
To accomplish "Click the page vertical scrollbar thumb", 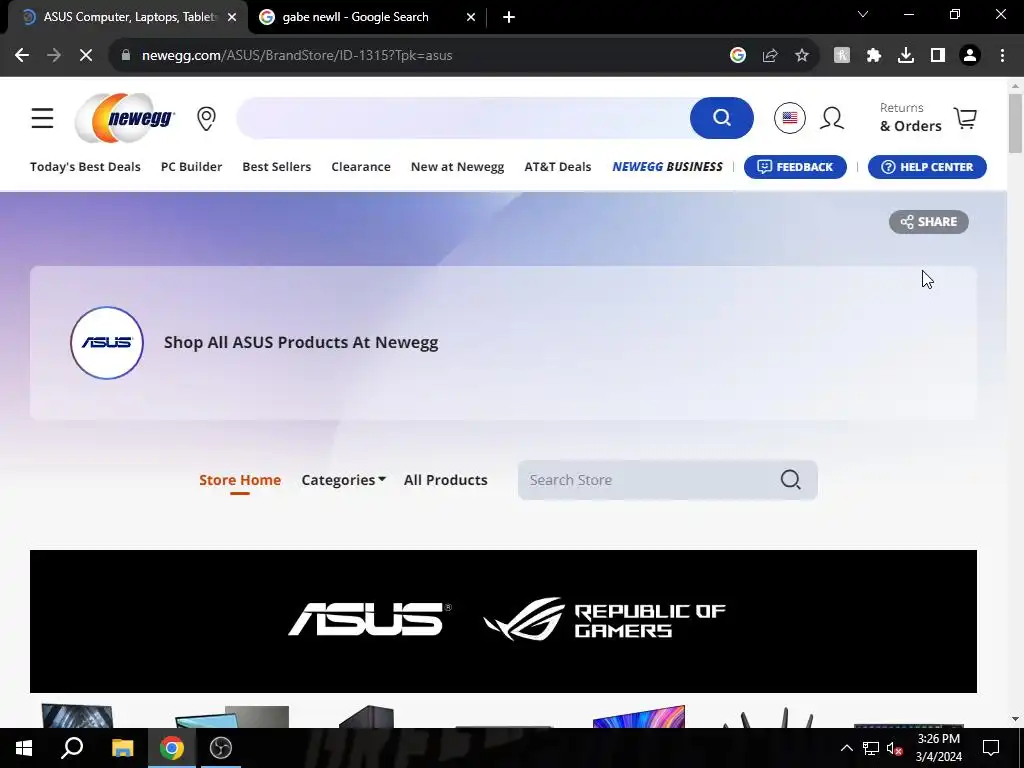I will (1015, 123).
